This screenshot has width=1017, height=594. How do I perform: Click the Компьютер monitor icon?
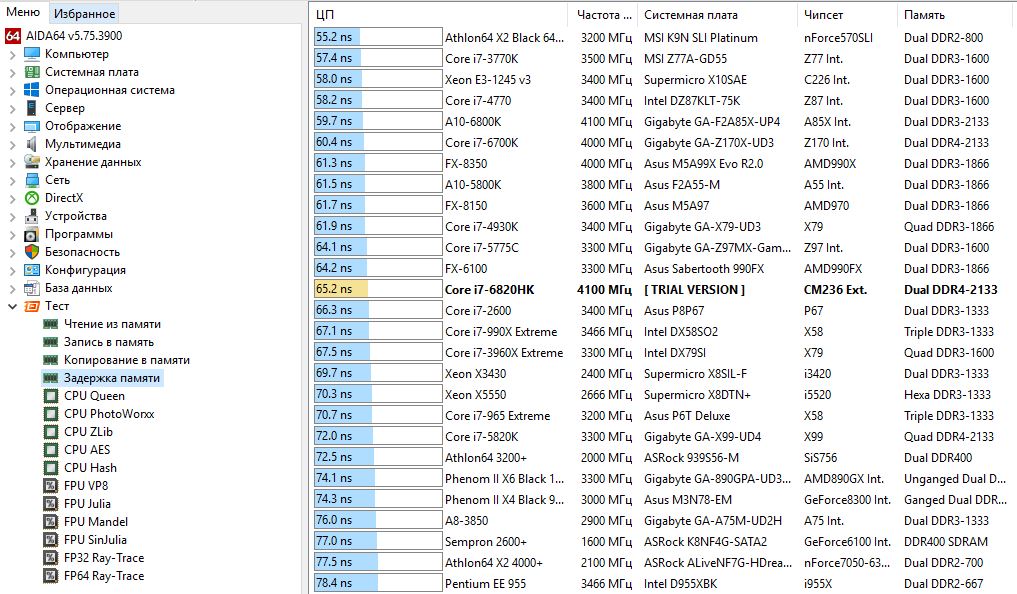32,54
